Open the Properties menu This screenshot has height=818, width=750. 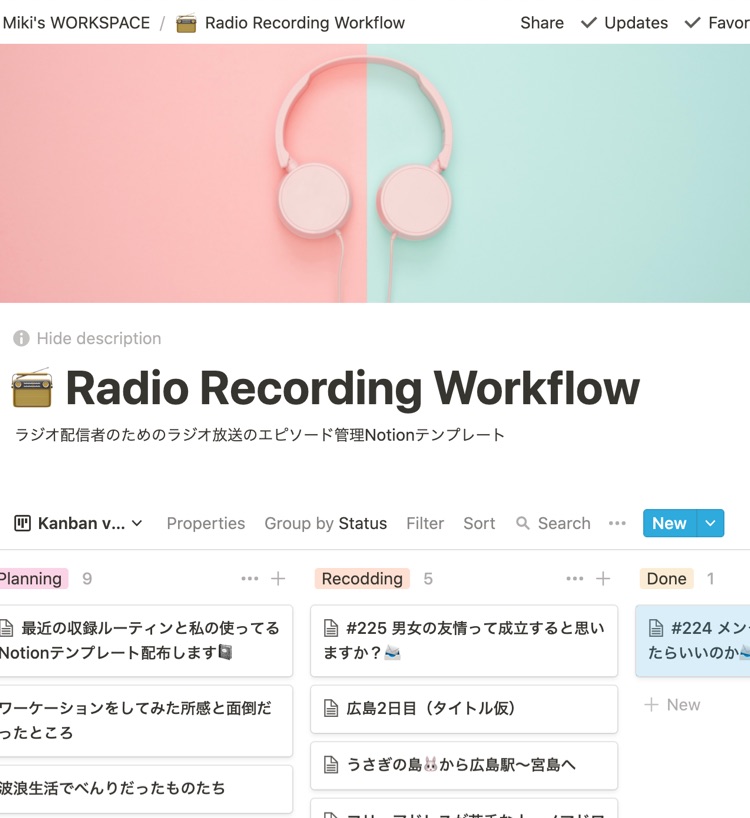(x=205, y=523)
